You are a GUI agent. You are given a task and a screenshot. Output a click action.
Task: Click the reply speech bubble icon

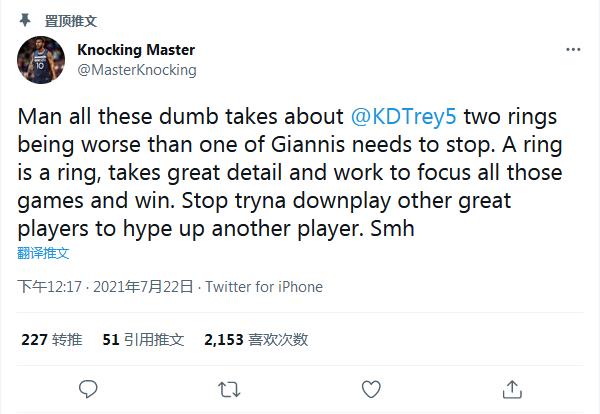coord(88,387)
